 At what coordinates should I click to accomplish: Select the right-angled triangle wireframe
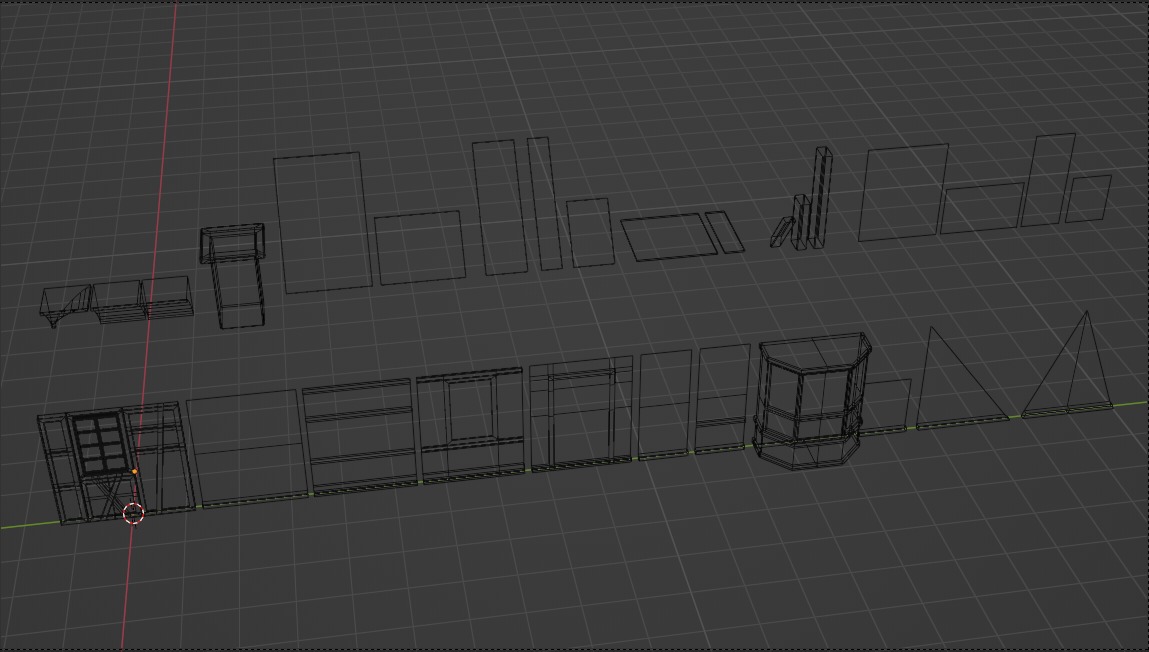pyautogui.click(x=961, y=377)
